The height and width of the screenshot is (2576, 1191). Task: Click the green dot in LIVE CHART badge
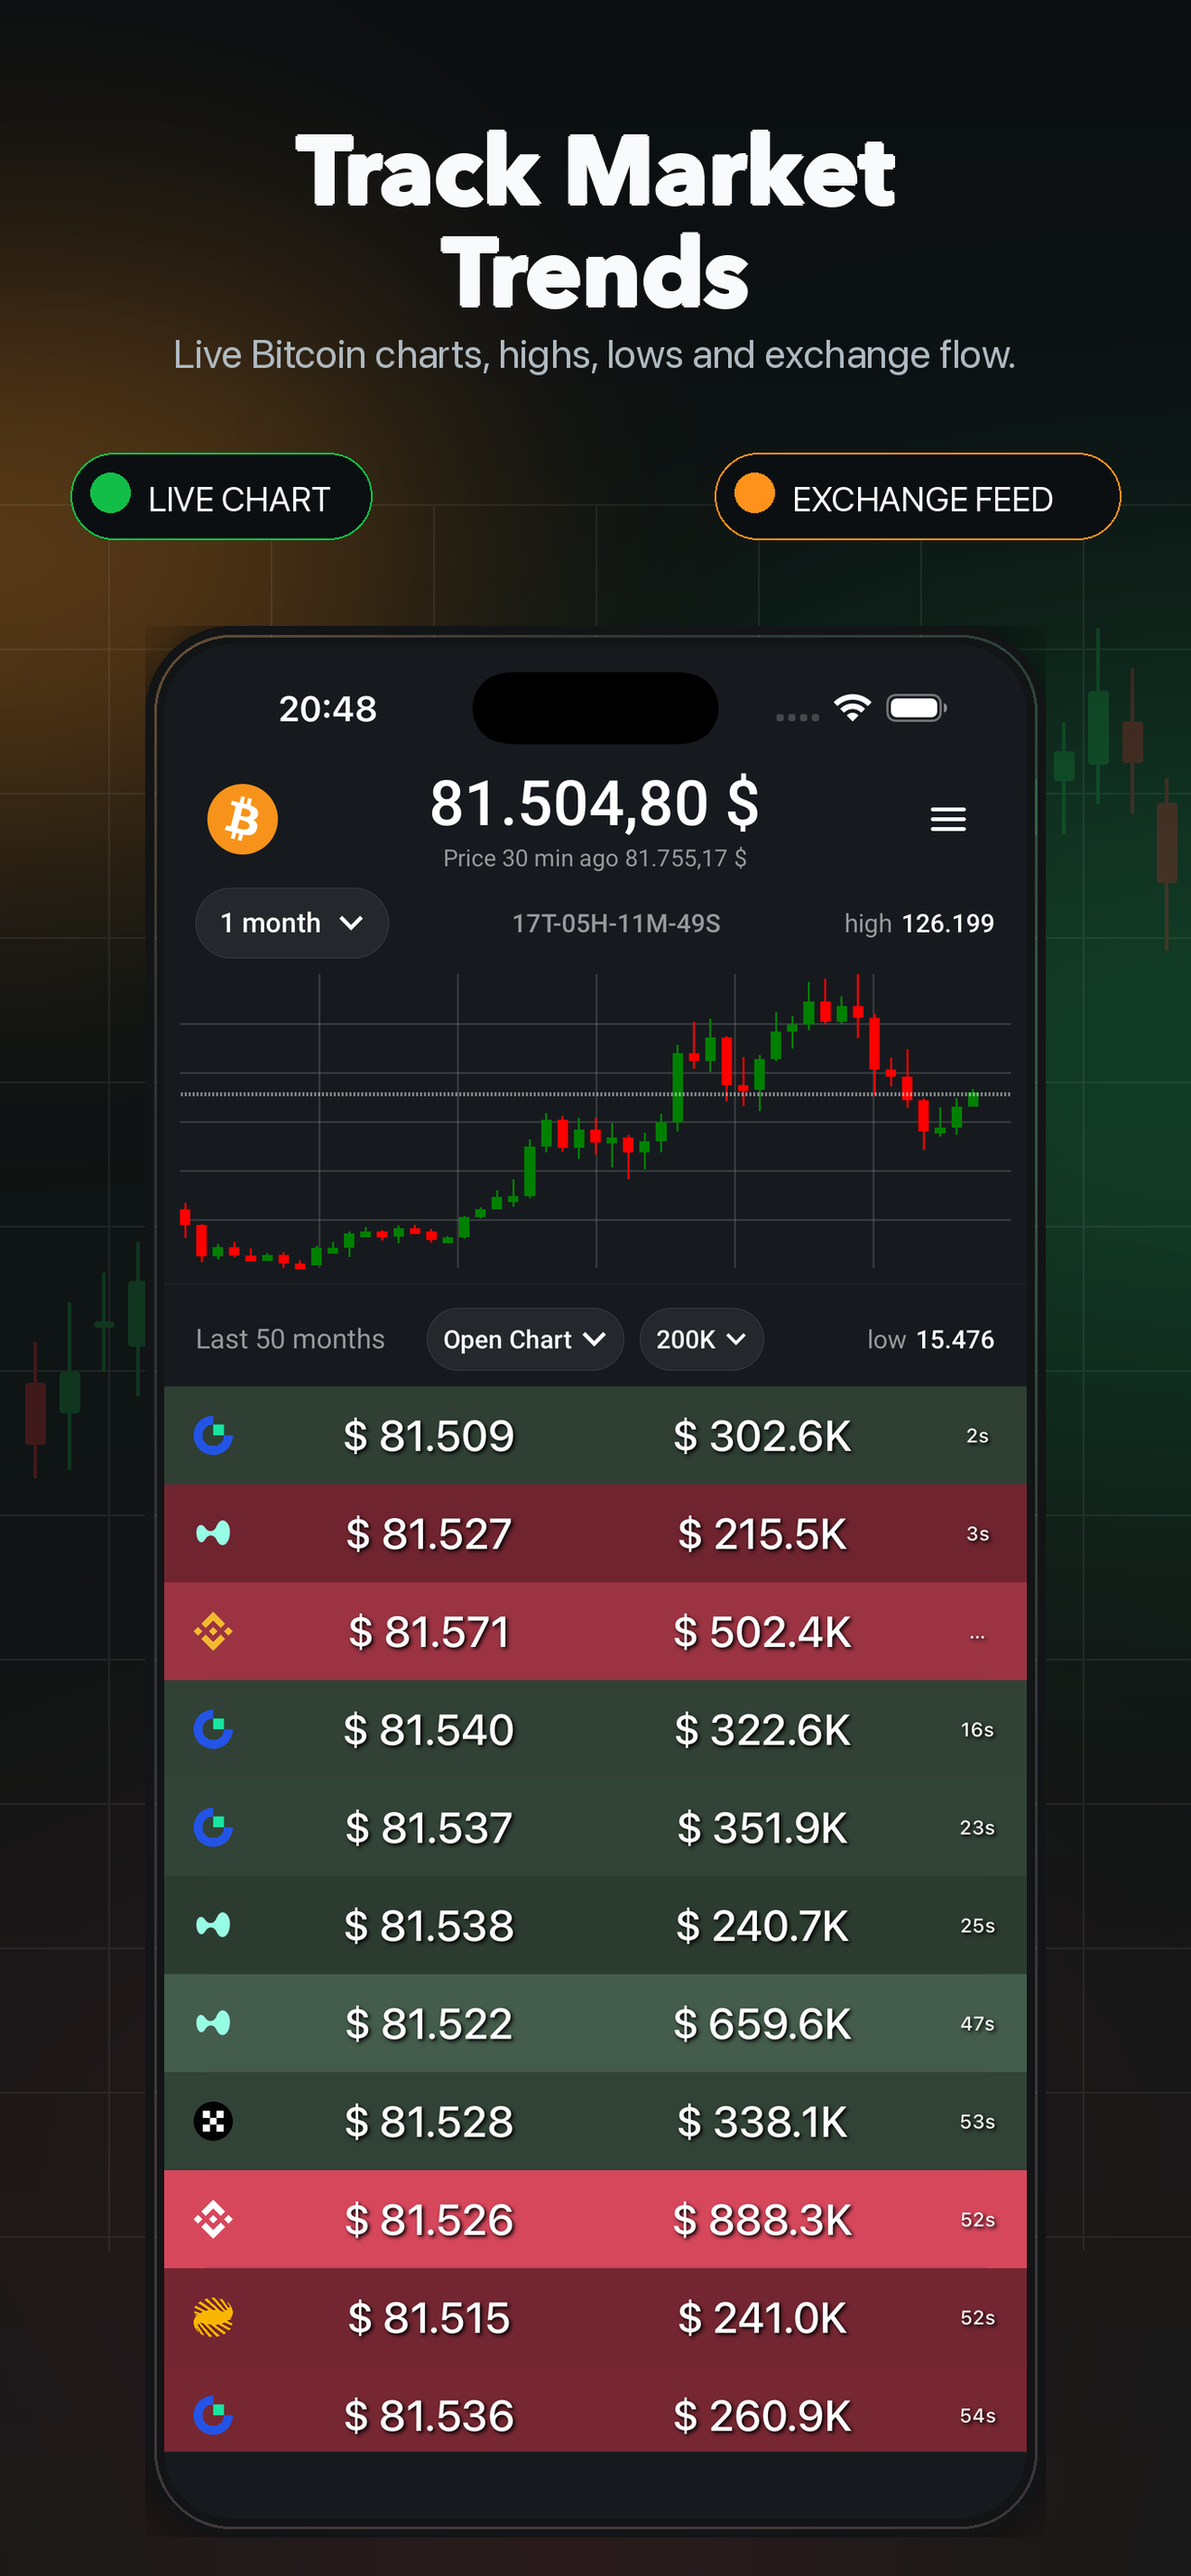click(110, 493)
